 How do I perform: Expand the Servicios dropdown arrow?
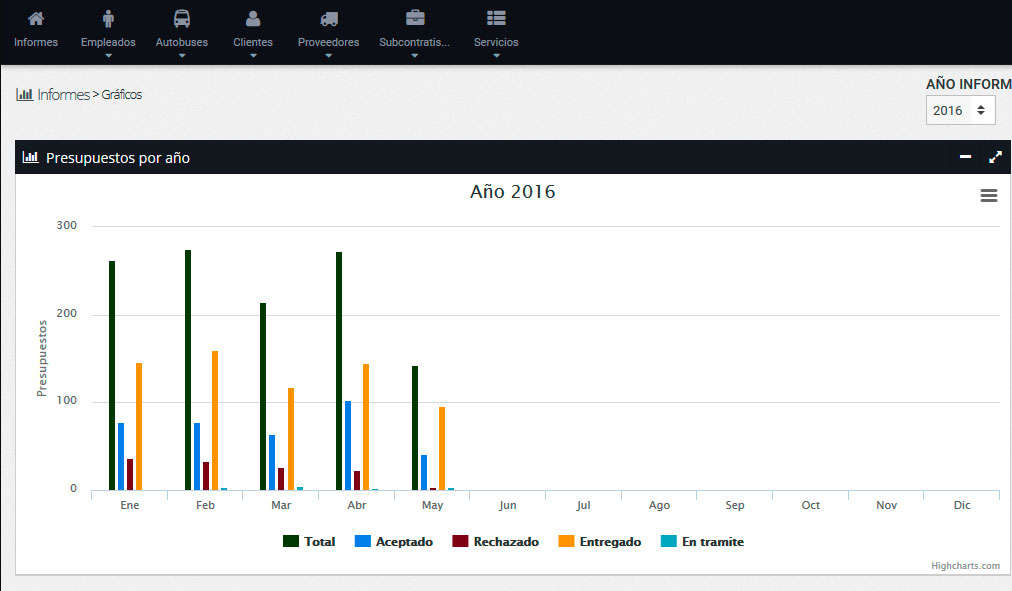tap(496, 56)
